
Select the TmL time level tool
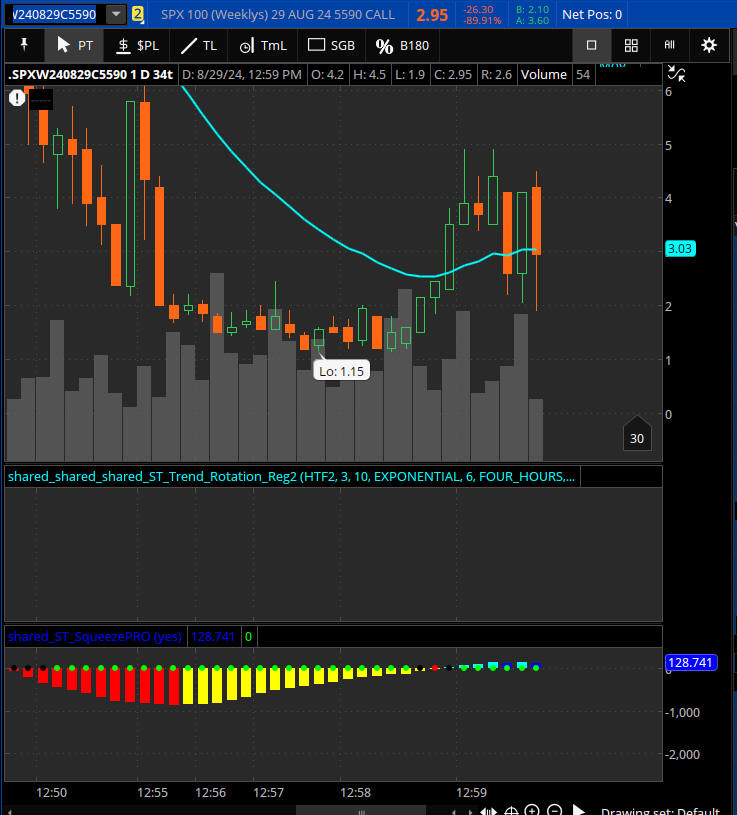pos(262,45)
